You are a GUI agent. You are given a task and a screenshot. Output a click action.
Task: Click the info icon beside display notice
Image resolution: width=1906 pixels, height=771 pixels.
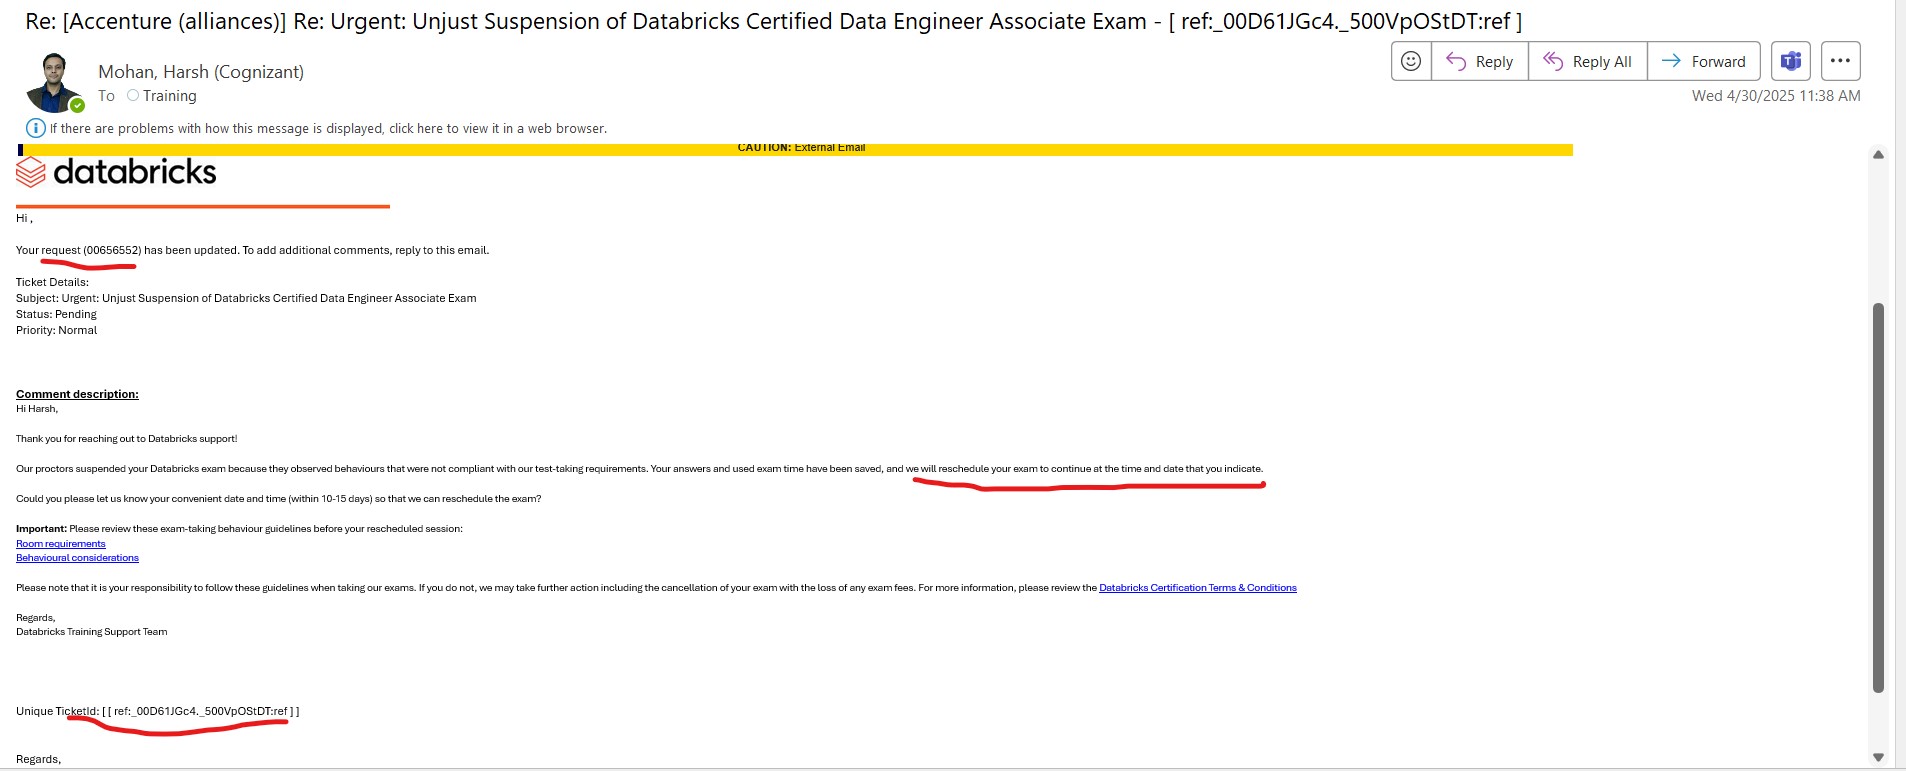pyautogui.click(x=35, y=128)
